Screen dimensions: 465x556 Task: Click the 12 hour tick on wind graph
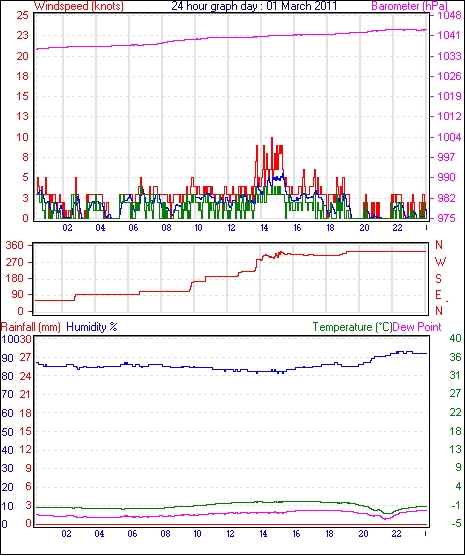click(231, 228)
